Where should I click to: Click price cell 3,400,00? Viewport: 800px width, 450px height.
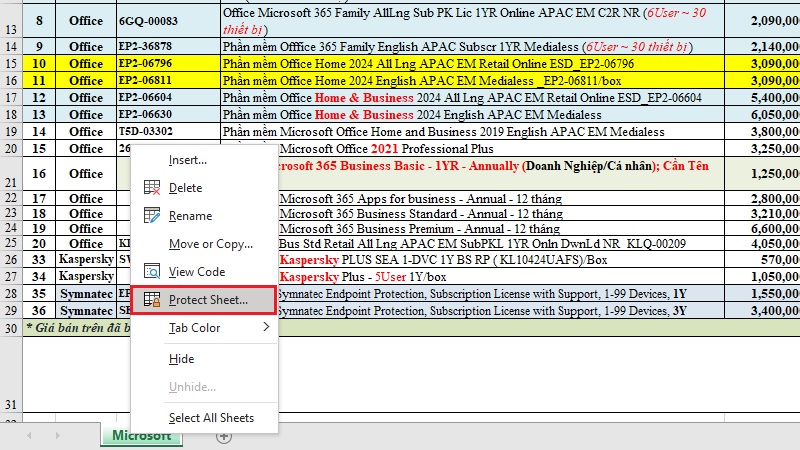tap(762, 310)
